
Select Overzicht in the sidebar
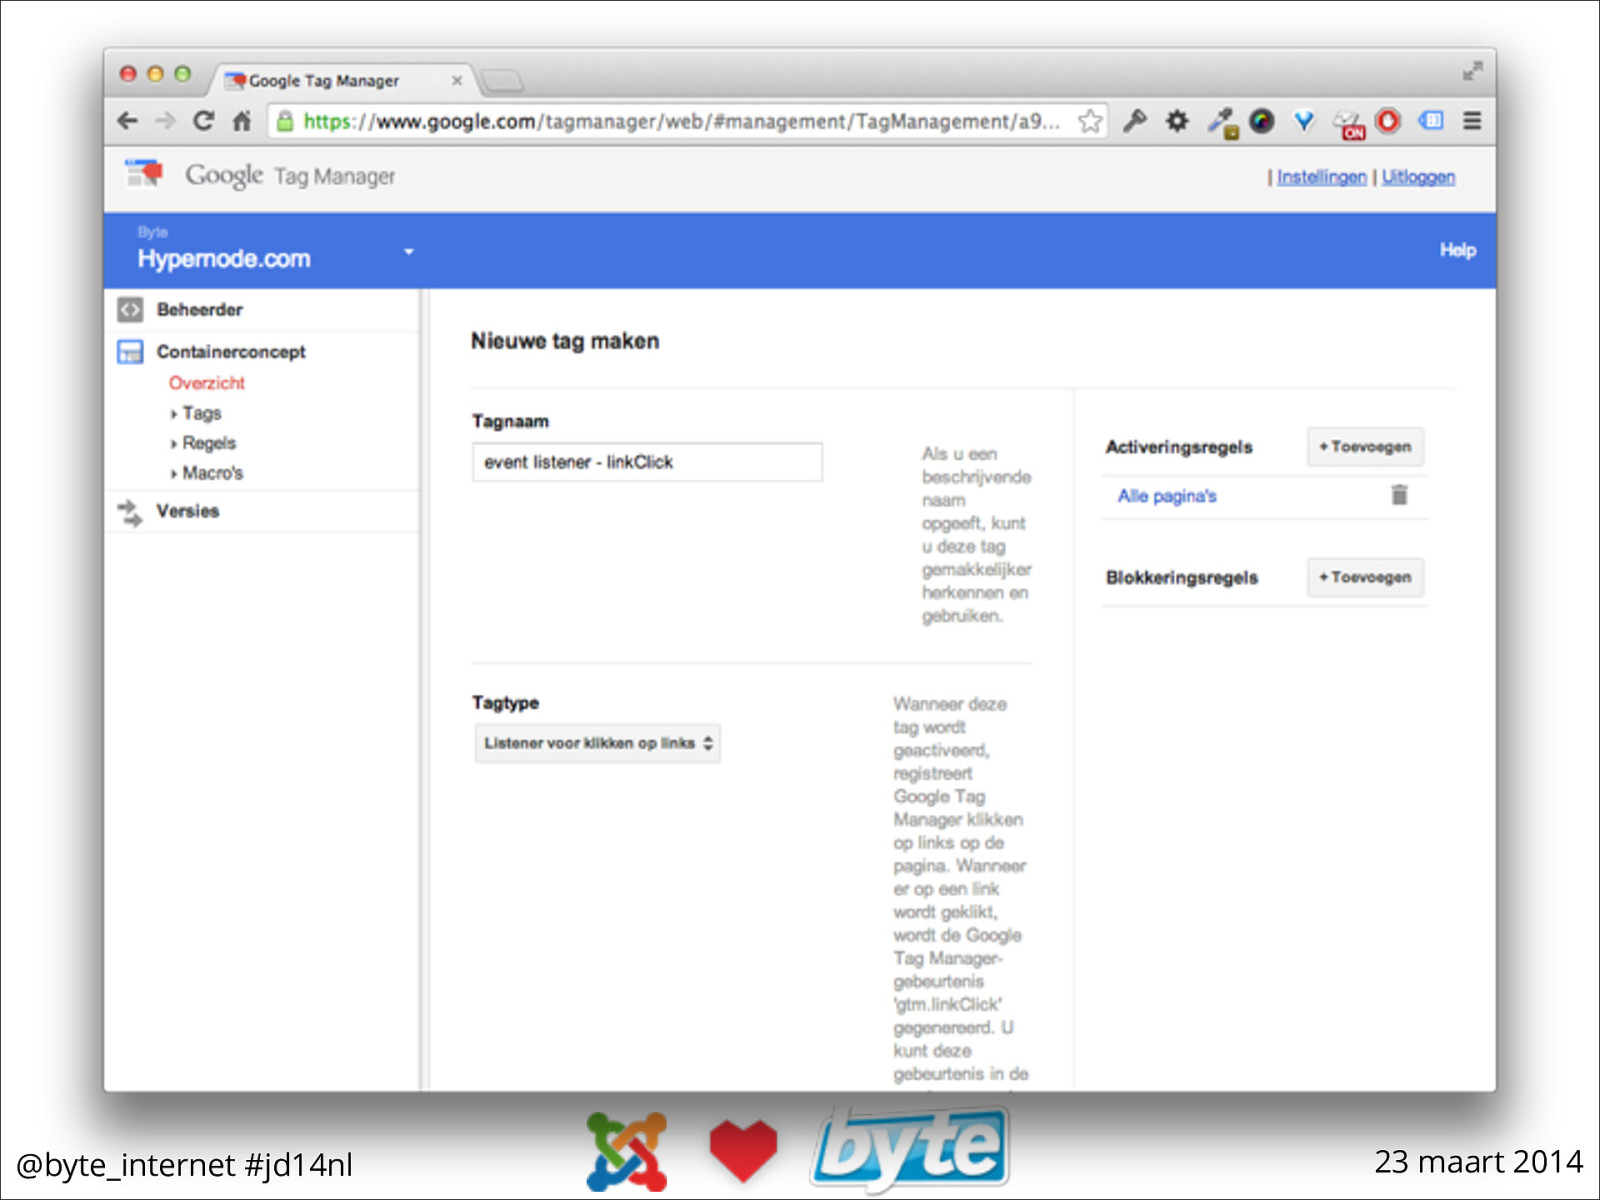pyautogui.click(x=207, y=383)
